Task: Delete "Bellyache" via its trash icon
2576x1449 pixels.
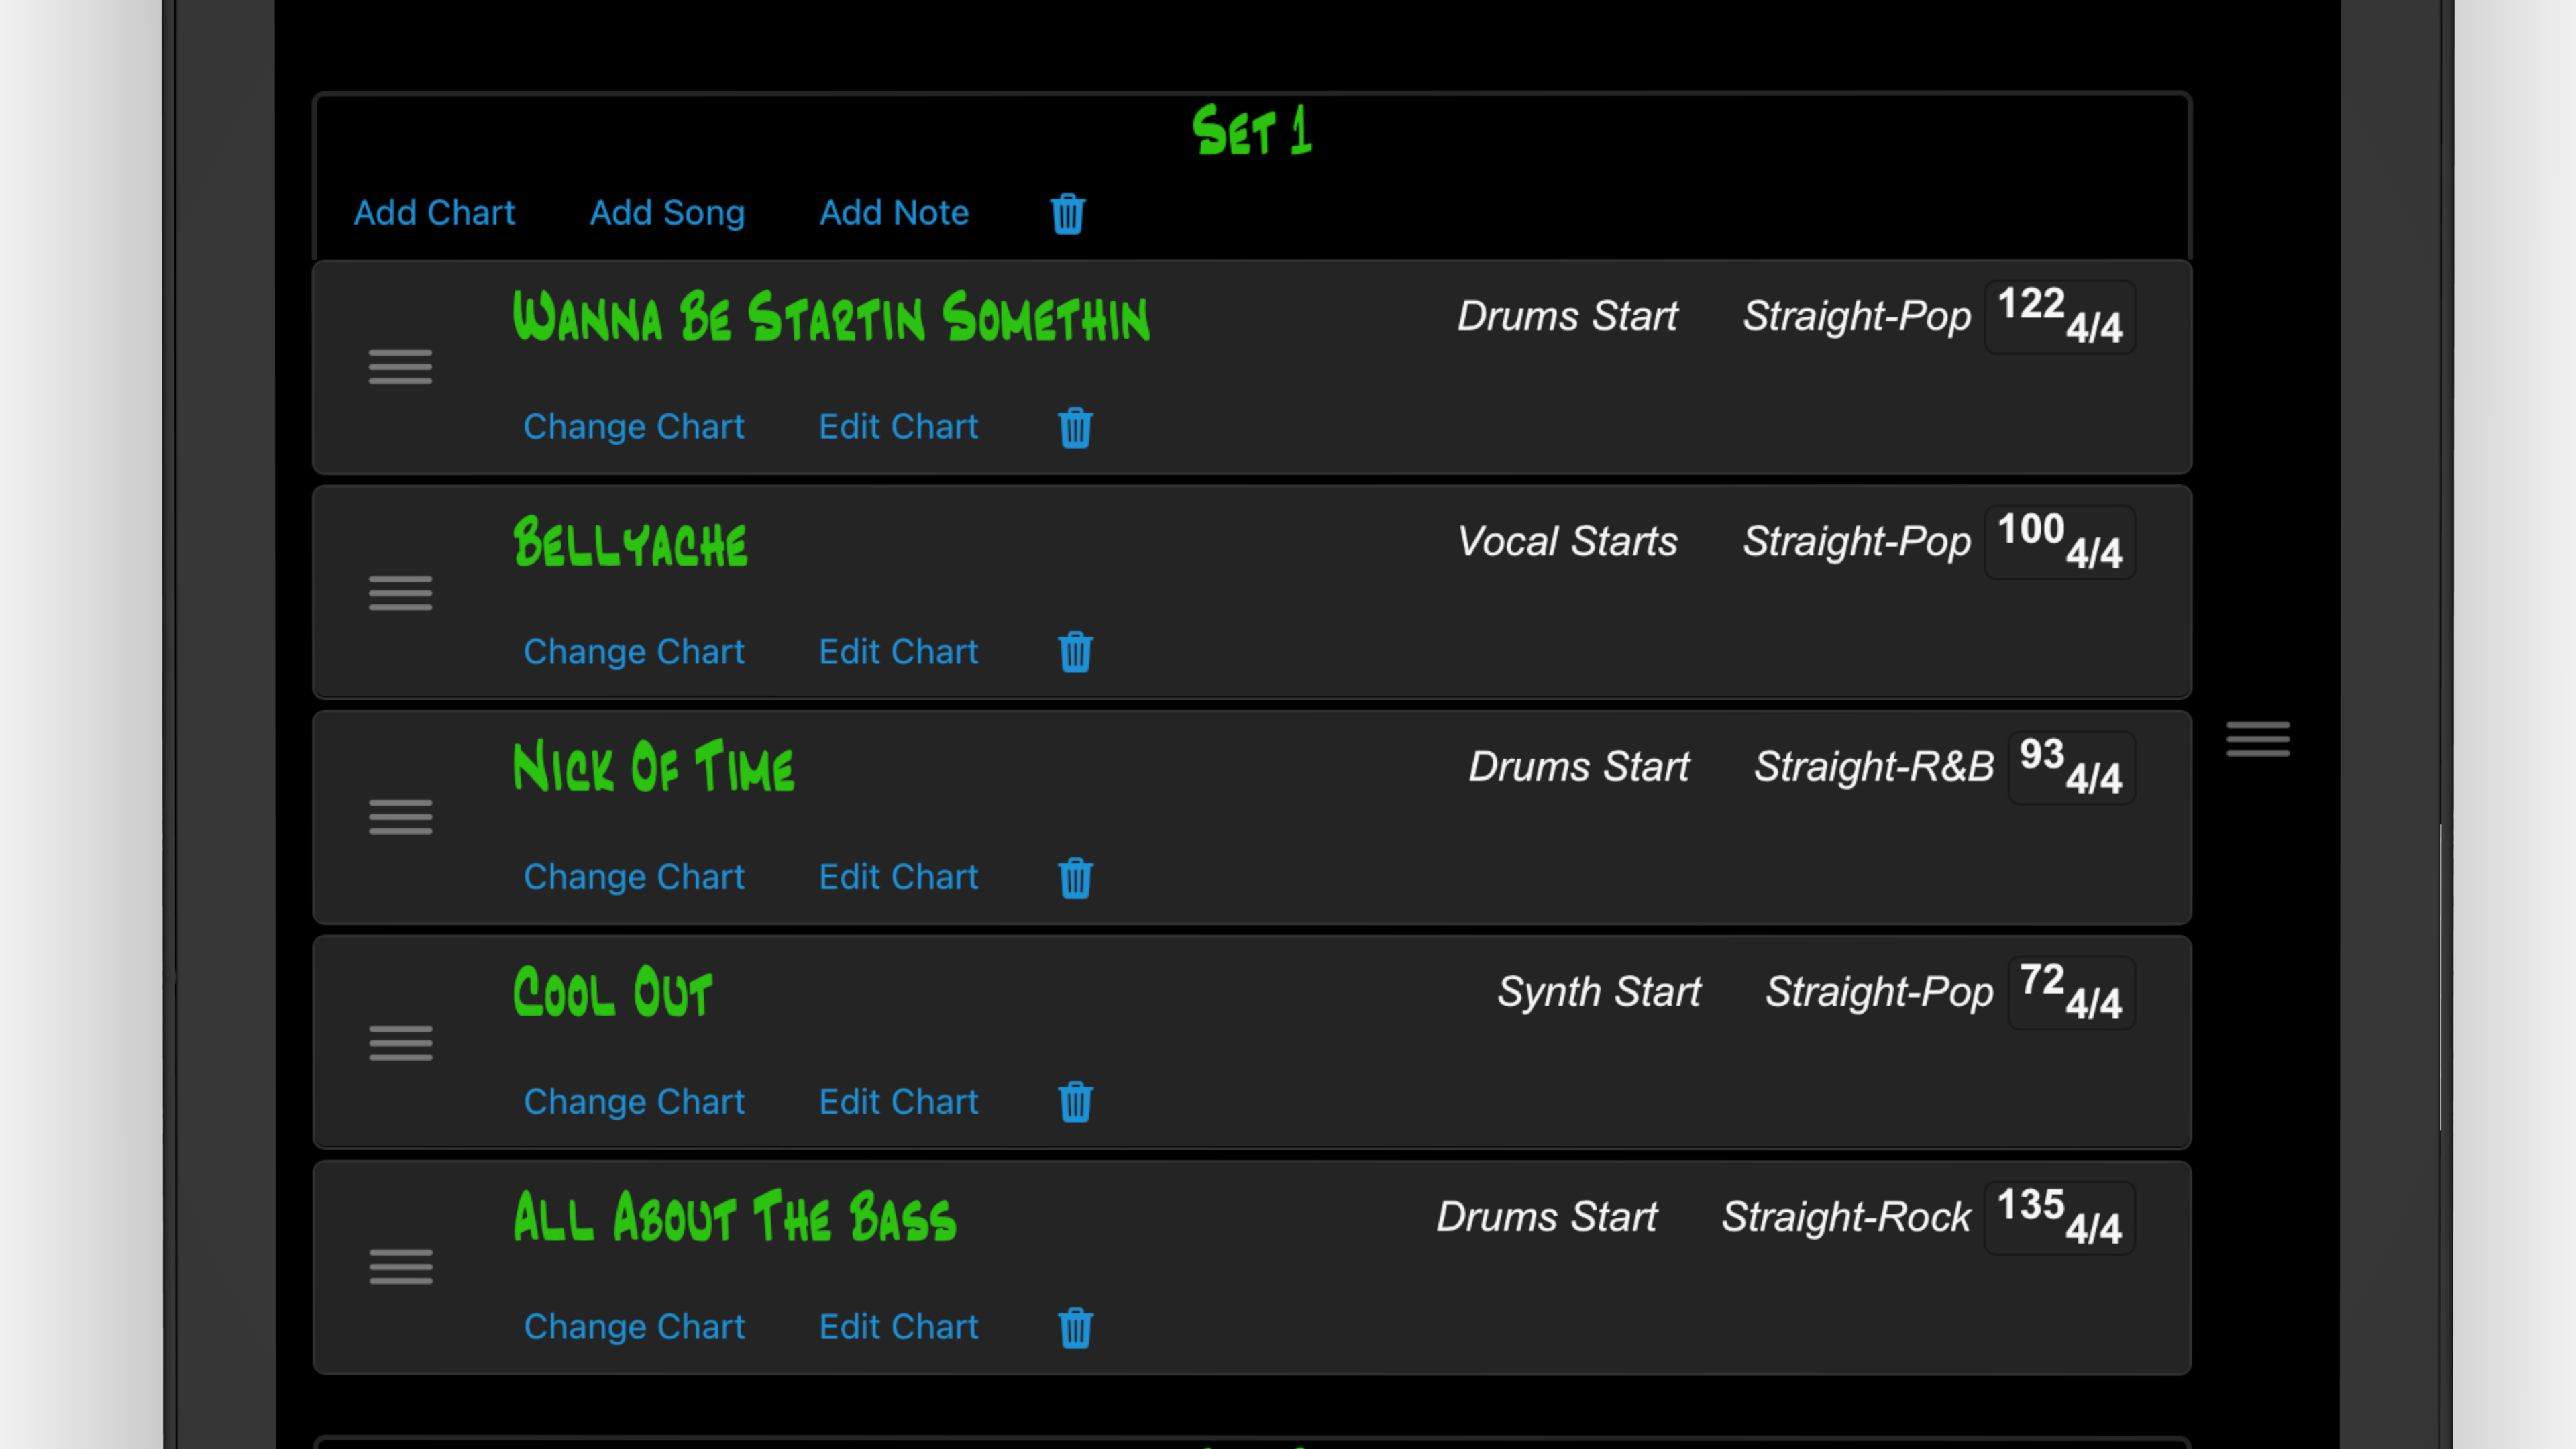Action: 1075,652
